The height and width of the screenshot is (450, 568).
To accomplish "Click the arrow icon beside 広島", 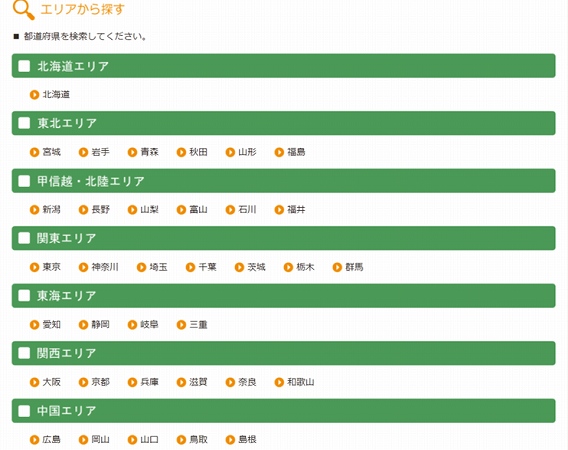I will 34,440.
